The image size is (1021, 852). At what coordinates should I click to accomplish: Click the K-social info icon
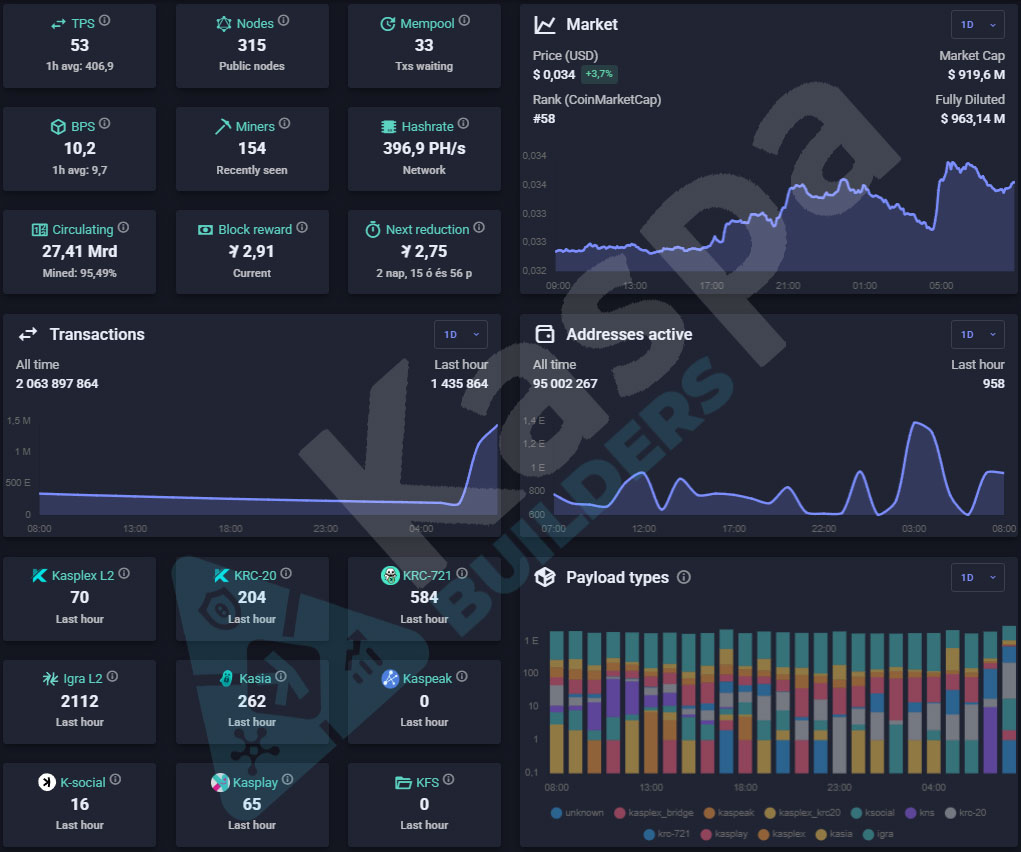(115, 779)
